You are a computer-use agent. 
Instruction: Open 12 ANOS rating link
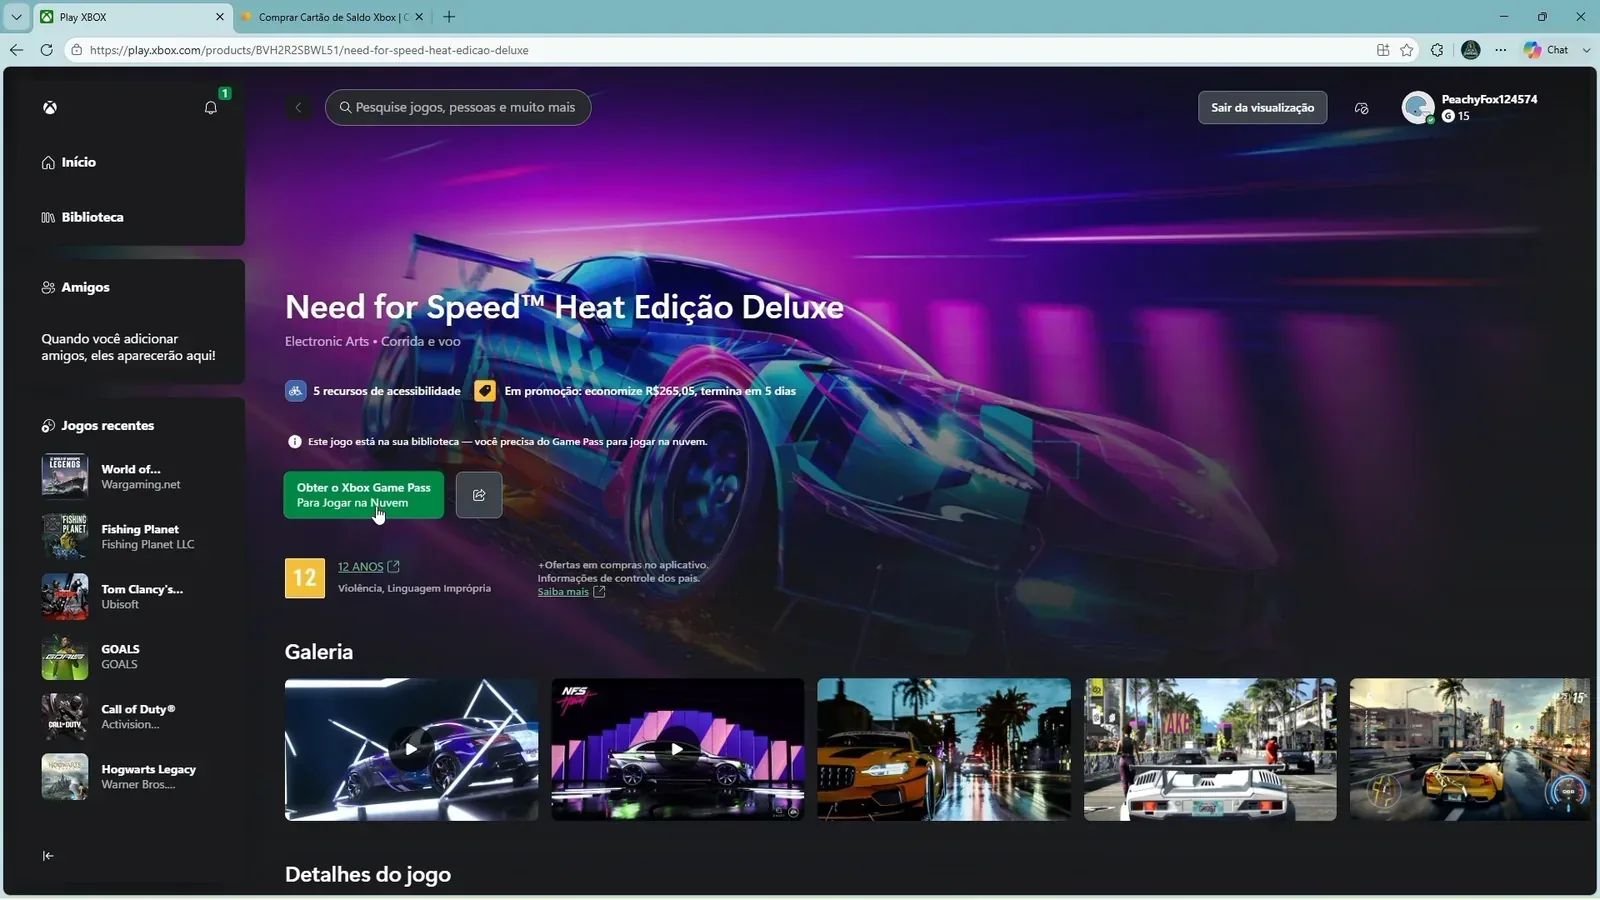tap(361, 567)
